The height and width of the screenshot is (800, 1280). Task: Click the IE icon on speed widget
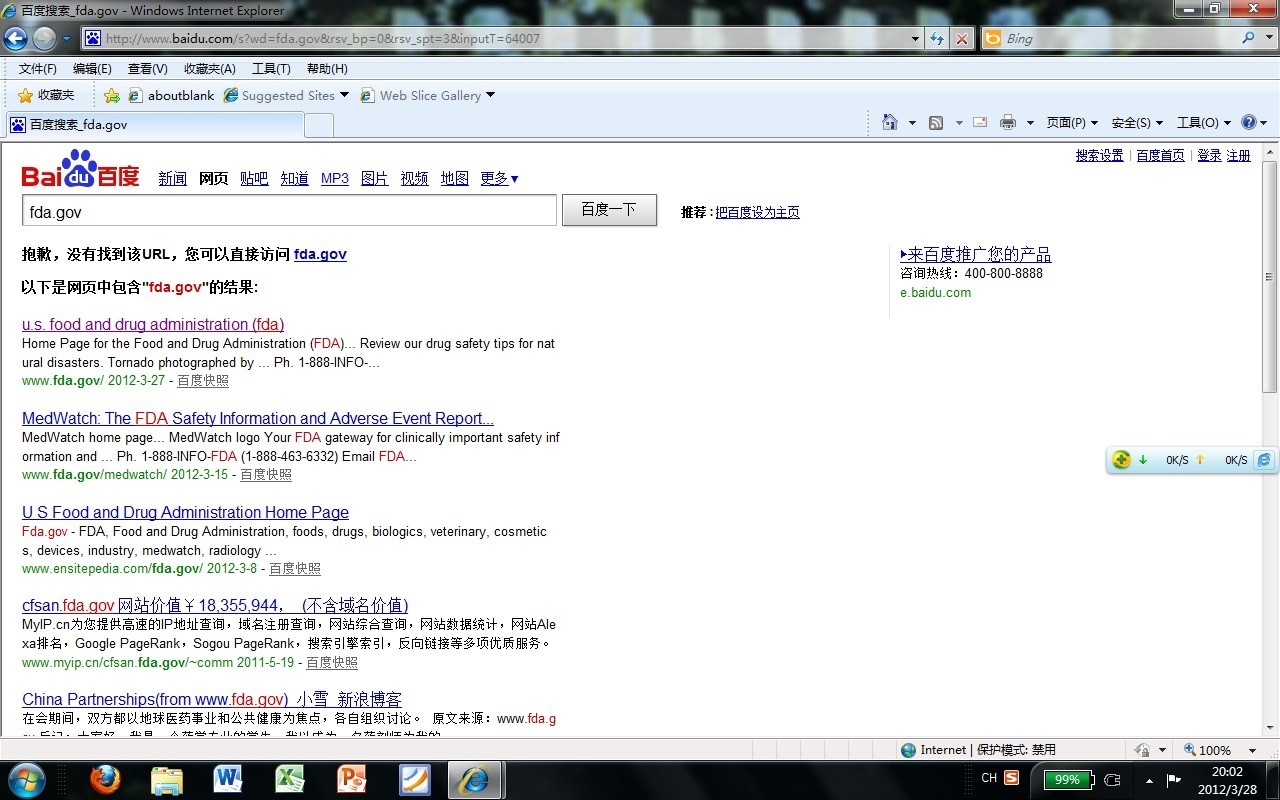click(1264, 460)
